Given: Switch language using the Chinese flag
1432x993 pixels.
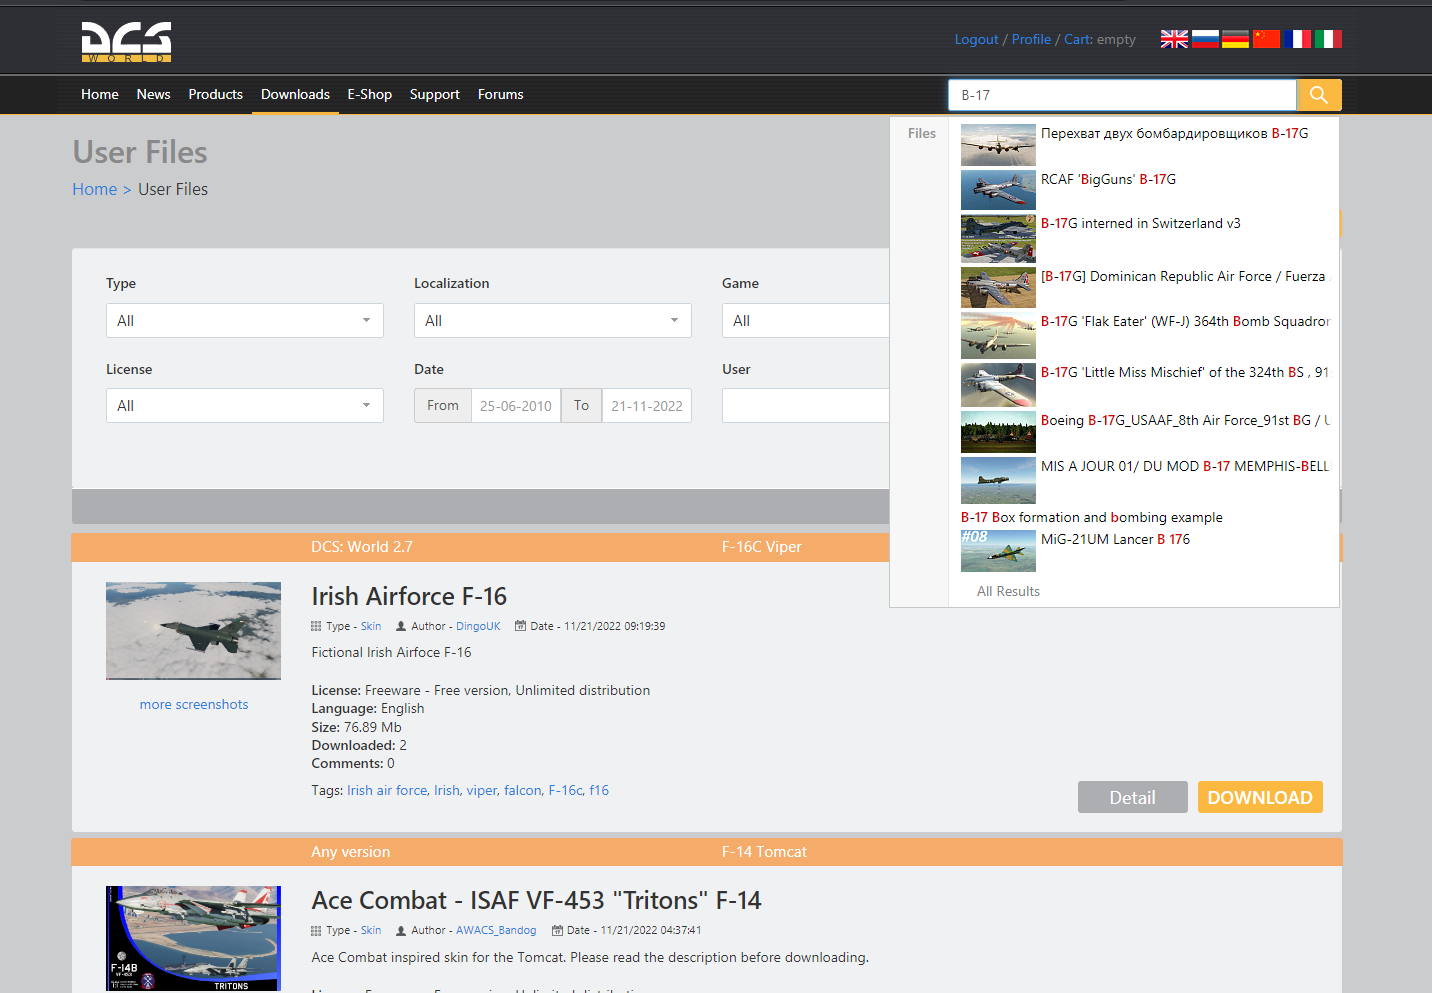Looking at the screenshot, I should (1267, 39).
